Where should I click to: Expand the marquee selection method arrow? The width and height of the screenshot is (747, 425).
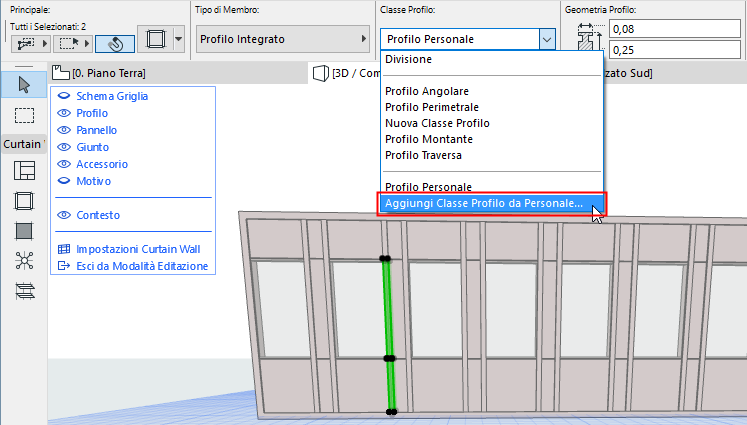[87, 44]
